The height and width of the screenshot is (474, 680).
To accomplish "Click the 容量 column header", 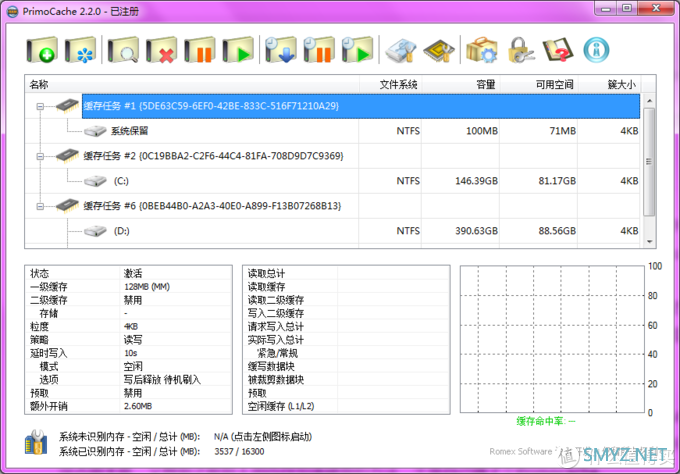I will point(461,84).
